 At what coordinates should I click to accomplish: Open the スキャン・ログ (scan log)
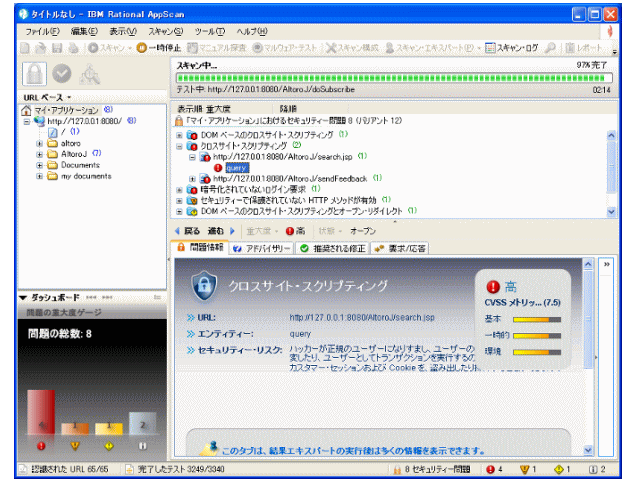[517, 47]
